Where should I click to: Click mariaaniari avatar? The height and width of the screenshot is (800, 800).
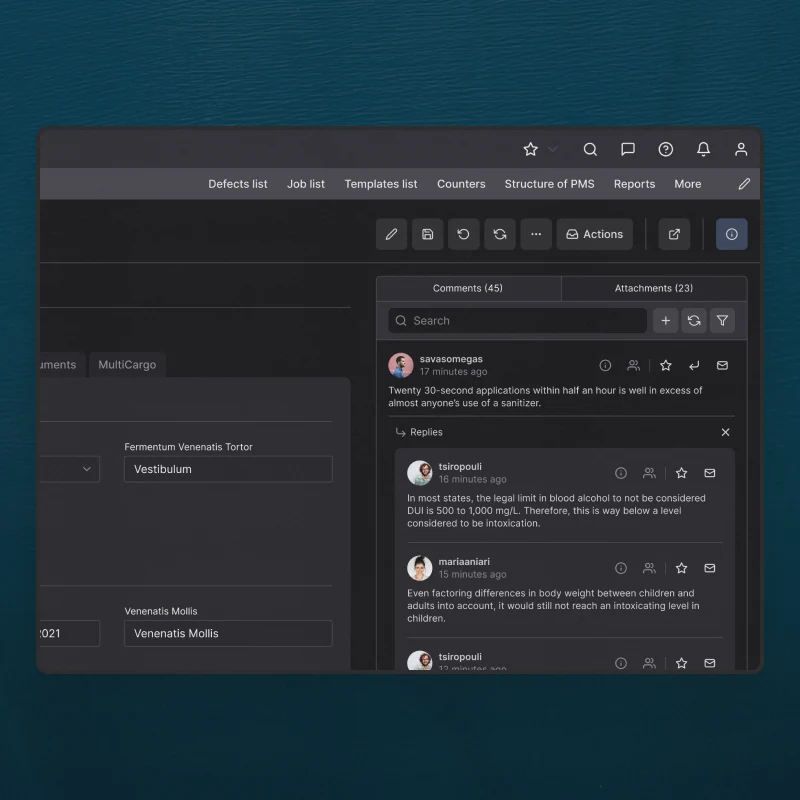click(x=419, y=568)
